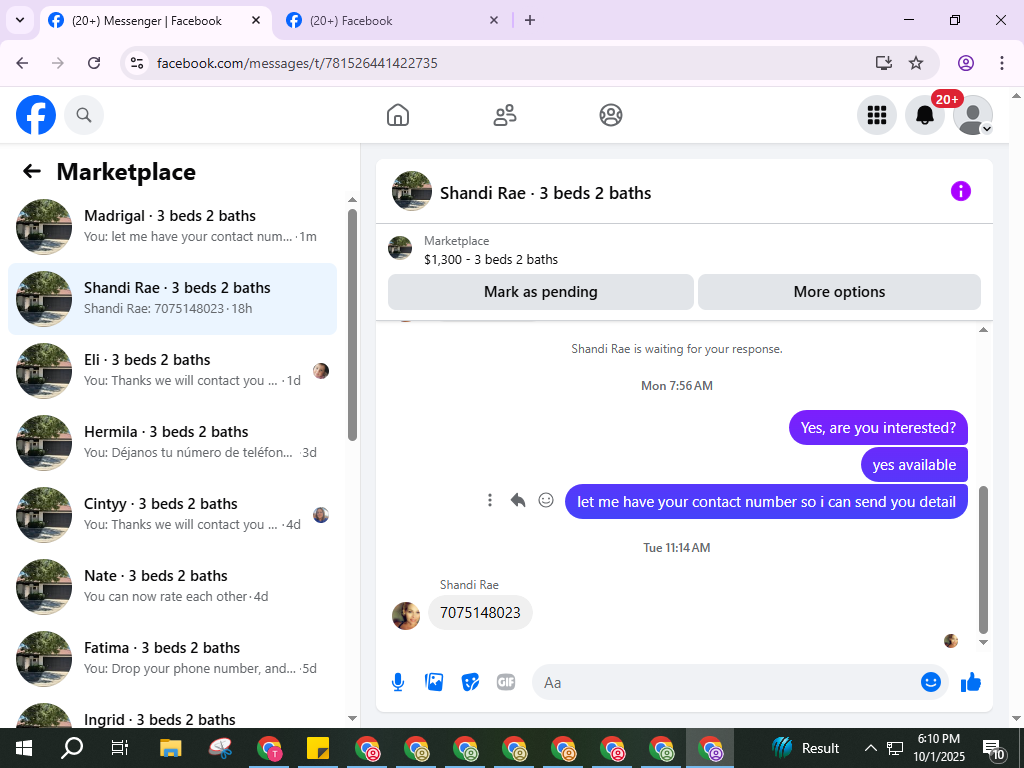Viewport: 1024px width, 768px height.
Task: Click Shandi Rae's avatar beside phone number
Action: 406,616
